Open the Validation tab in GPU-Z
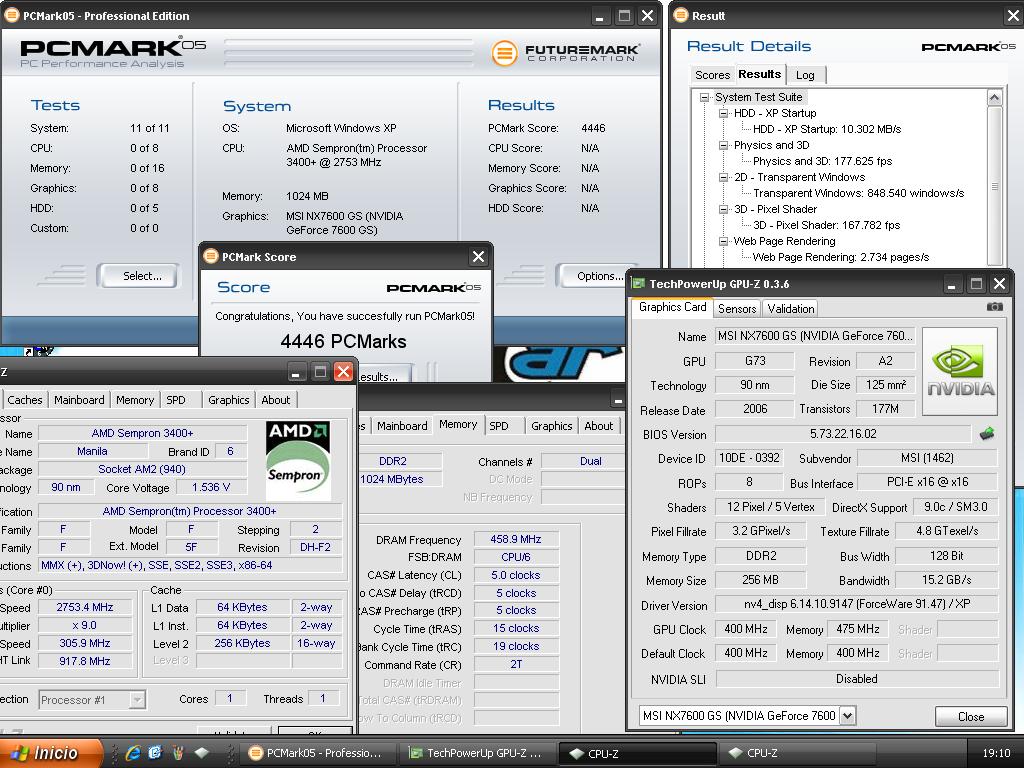 point(790,308)
